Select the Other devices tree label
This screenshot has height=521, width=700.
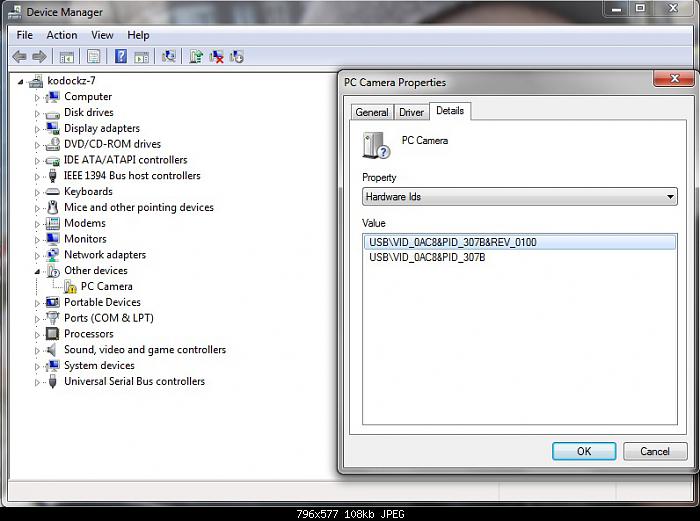point(96,271)
